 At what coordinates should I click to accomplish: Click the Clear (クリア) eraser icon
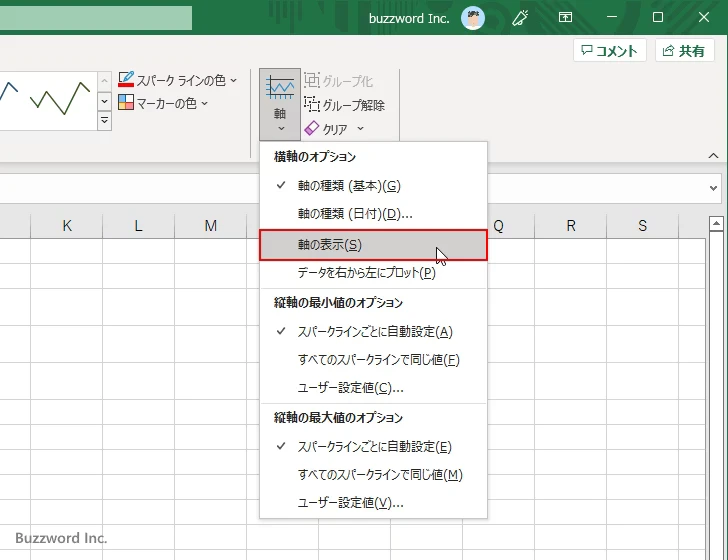(x=312, y=129)
